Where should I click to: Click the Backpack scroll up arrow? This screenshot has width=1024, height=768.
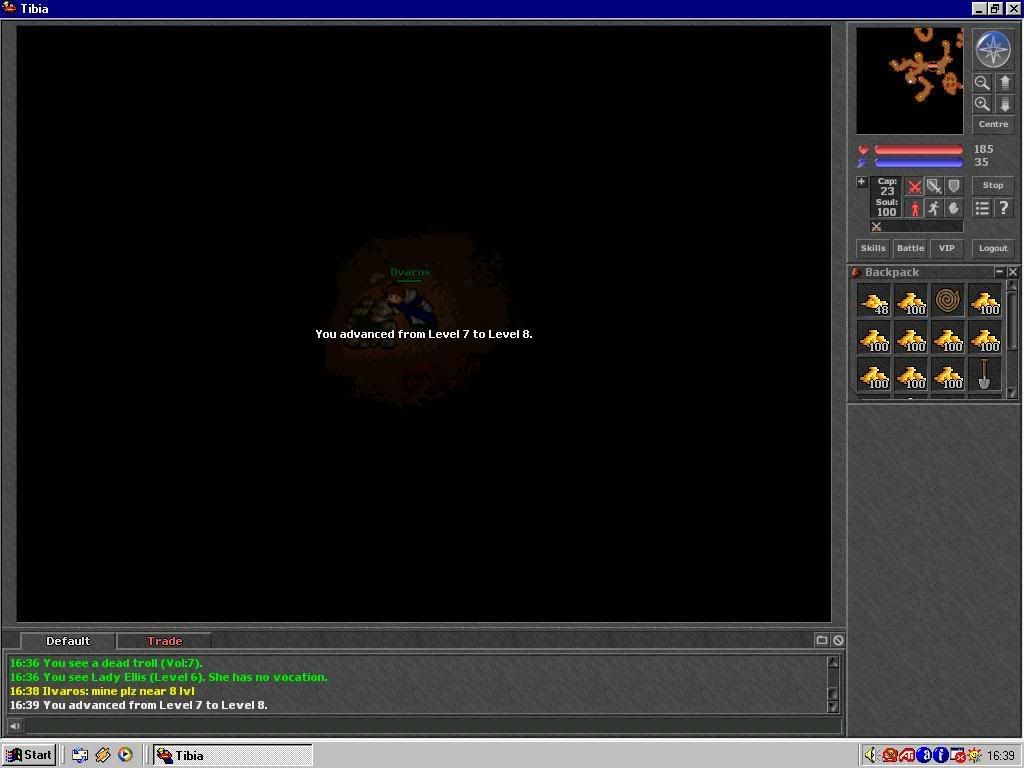click(1012, 285)
